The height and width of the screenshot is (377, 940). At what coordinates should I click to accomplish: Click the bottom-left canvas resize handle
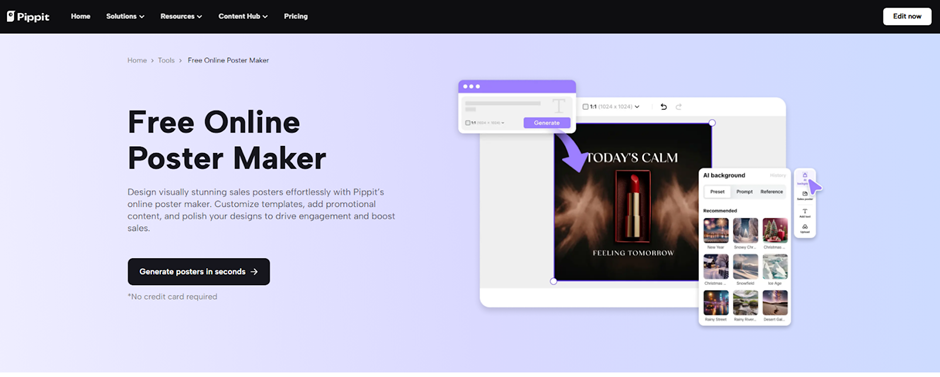[553, 281]
